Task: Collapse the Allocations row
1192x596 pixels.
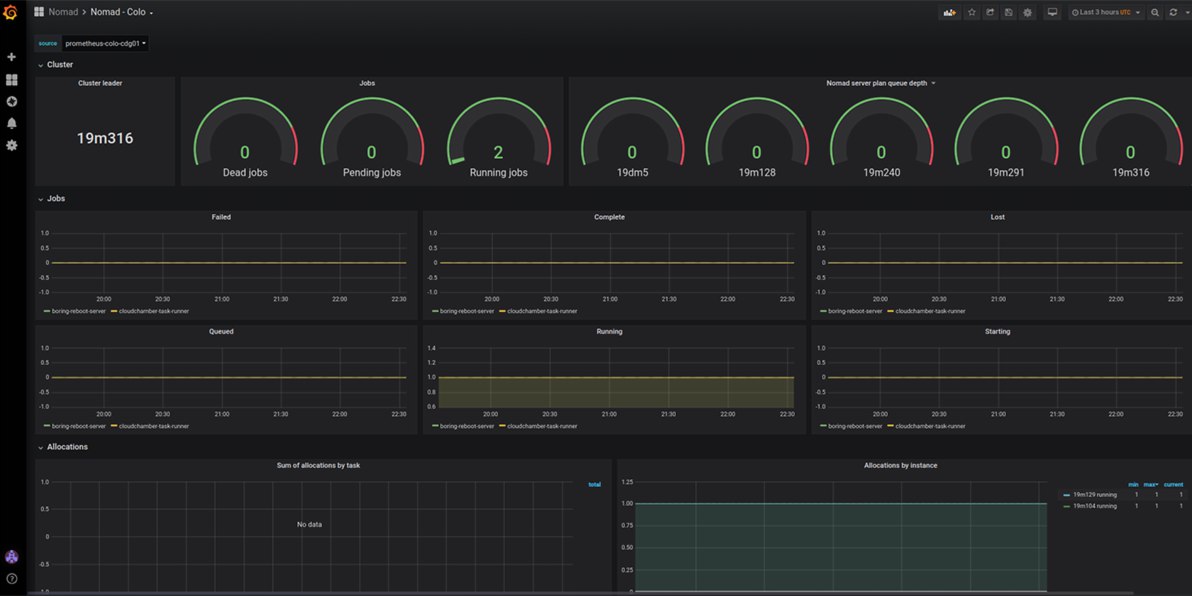Action: pyautogui.click(x=63, y=447)
